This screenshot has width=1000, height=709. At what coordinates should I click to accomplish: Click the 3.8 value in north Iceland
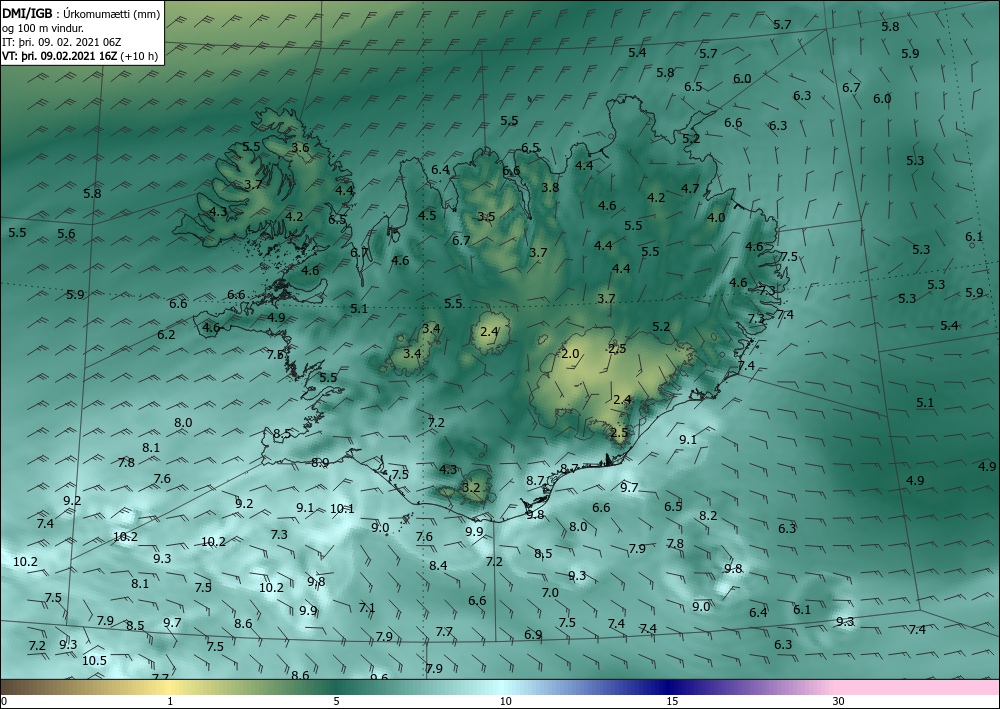[550, 187]
